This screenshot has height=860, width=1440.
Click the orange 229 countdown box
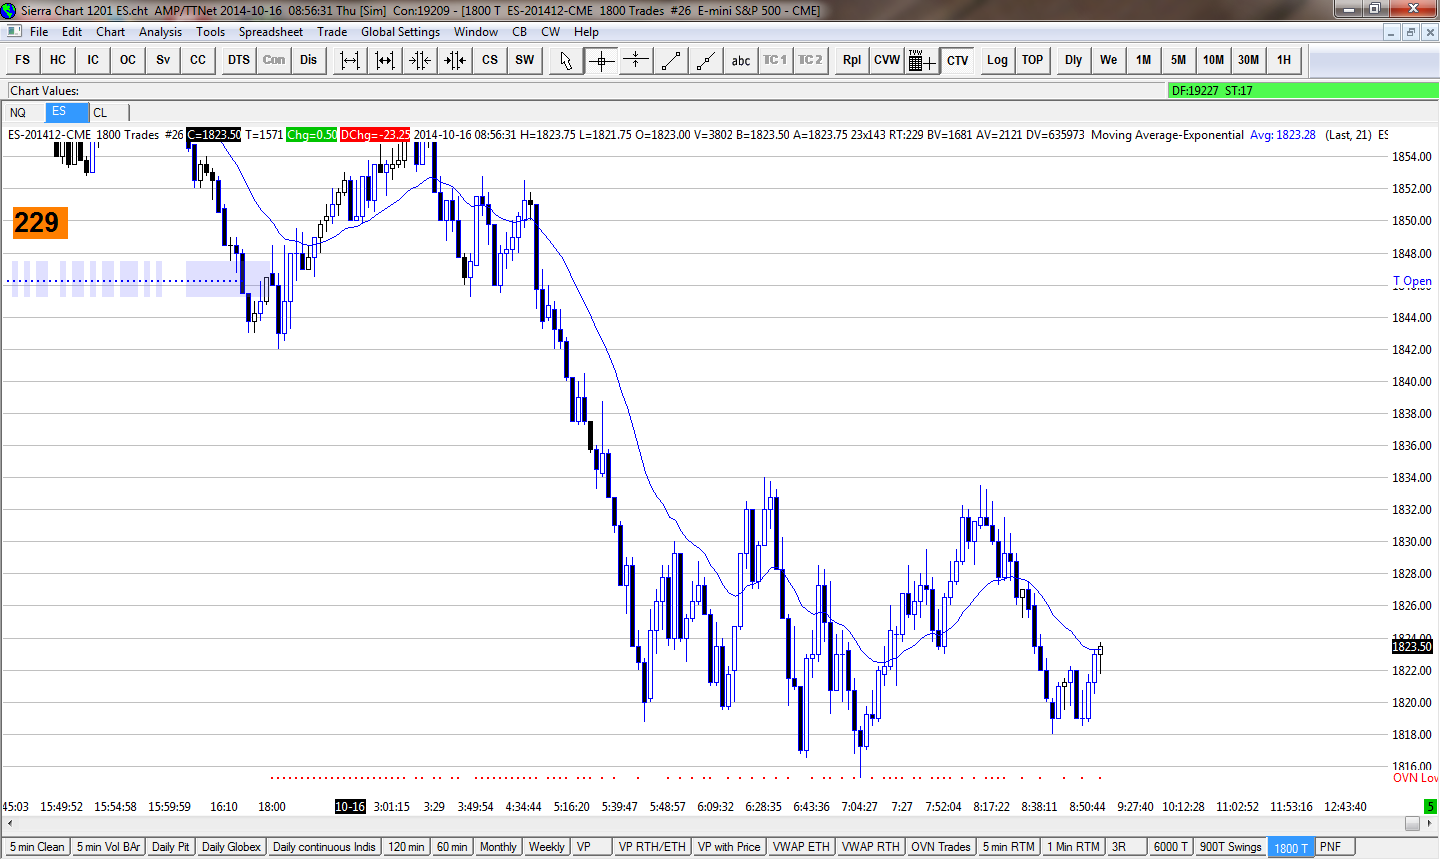point(40,222)
